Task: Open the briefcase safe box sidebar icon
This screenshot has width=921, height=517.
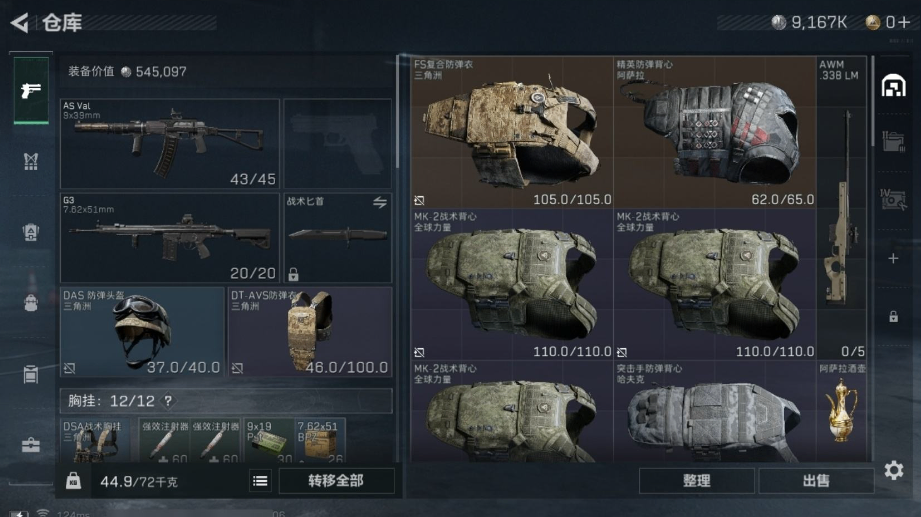Action: [31, 445]
